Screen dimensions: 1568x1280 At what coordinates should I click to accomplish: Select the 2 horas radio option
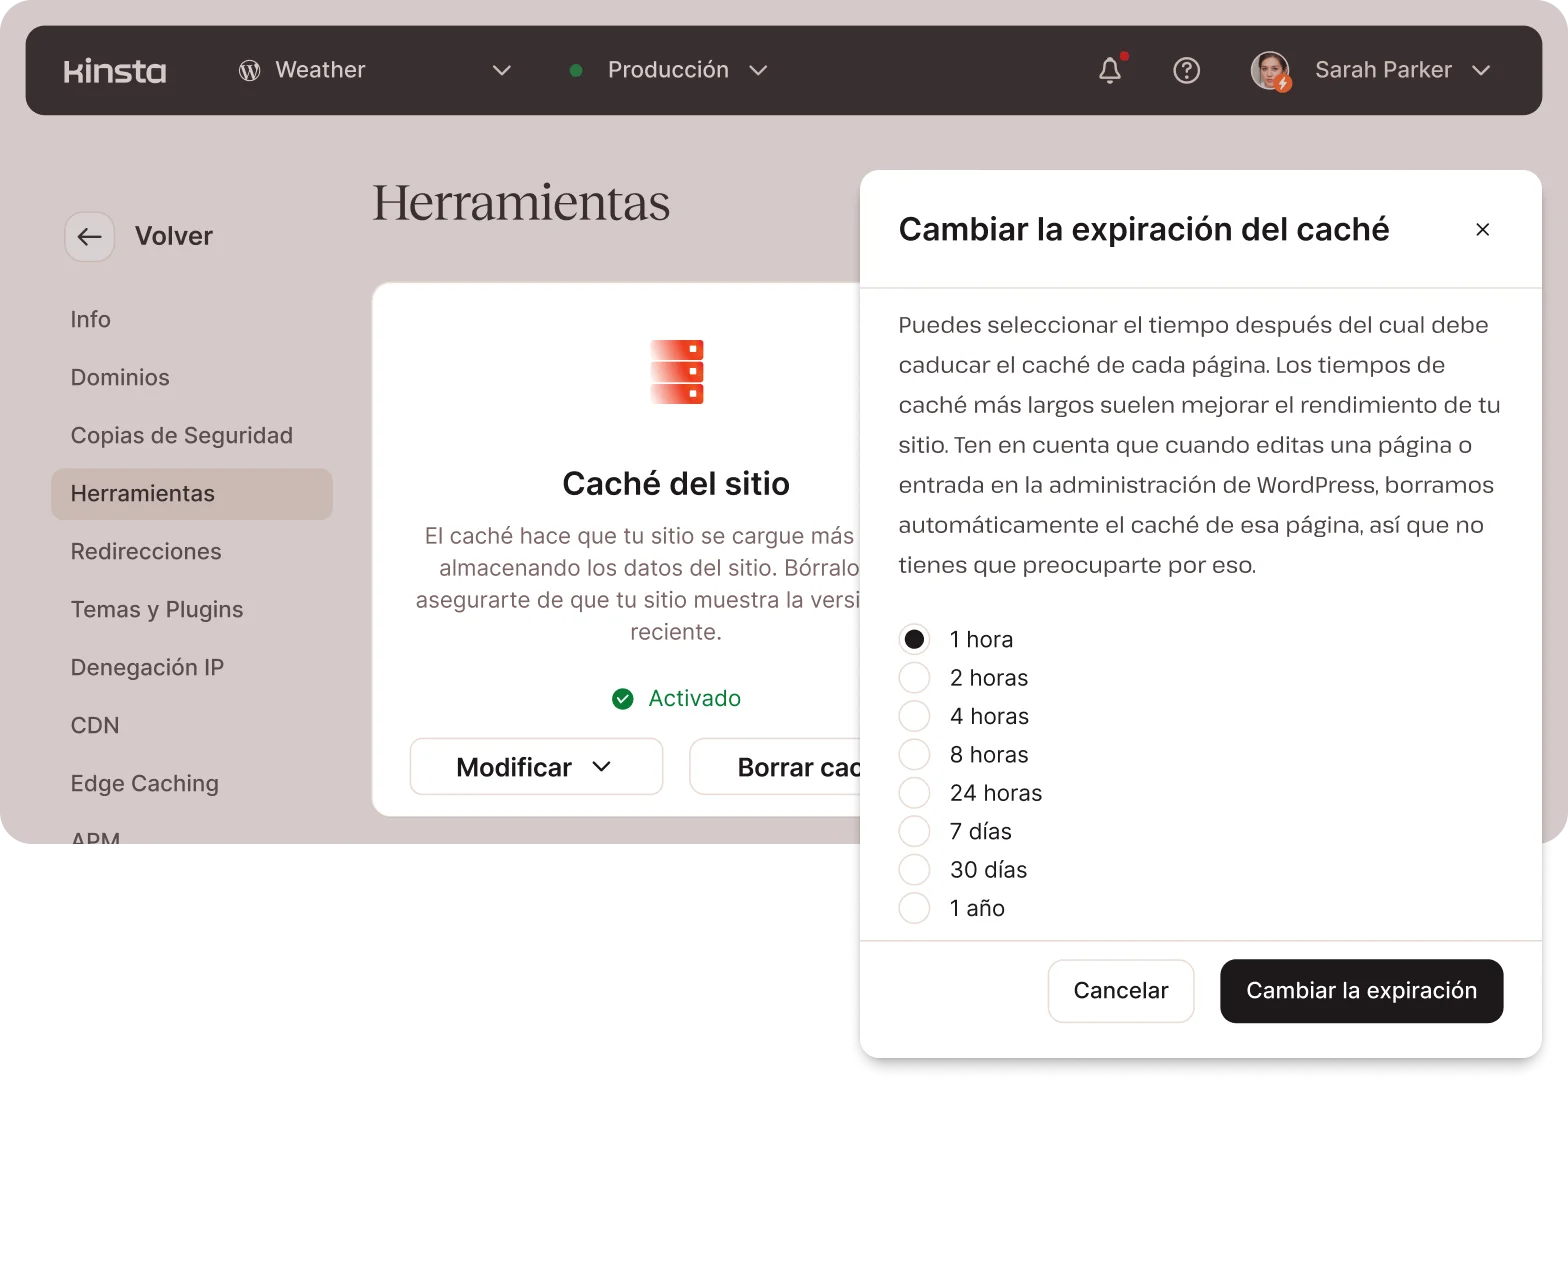tap(914, 678)
